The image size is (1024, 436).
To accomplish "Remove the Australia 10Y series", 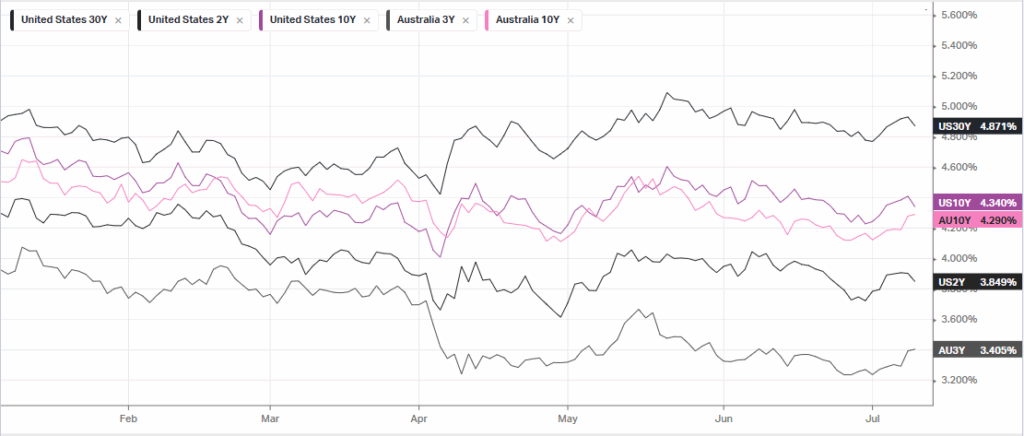I will point(571,20).
